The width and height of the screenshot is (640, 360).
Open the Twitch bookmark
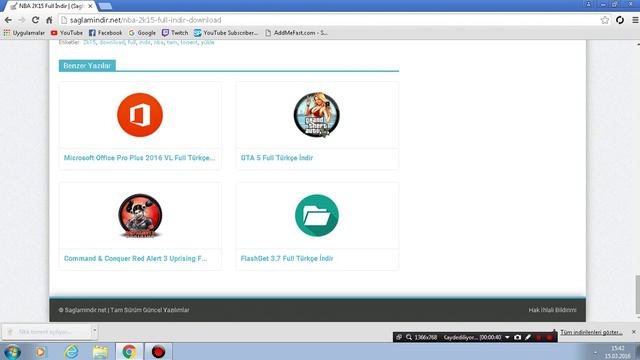[x=175, y=33]
